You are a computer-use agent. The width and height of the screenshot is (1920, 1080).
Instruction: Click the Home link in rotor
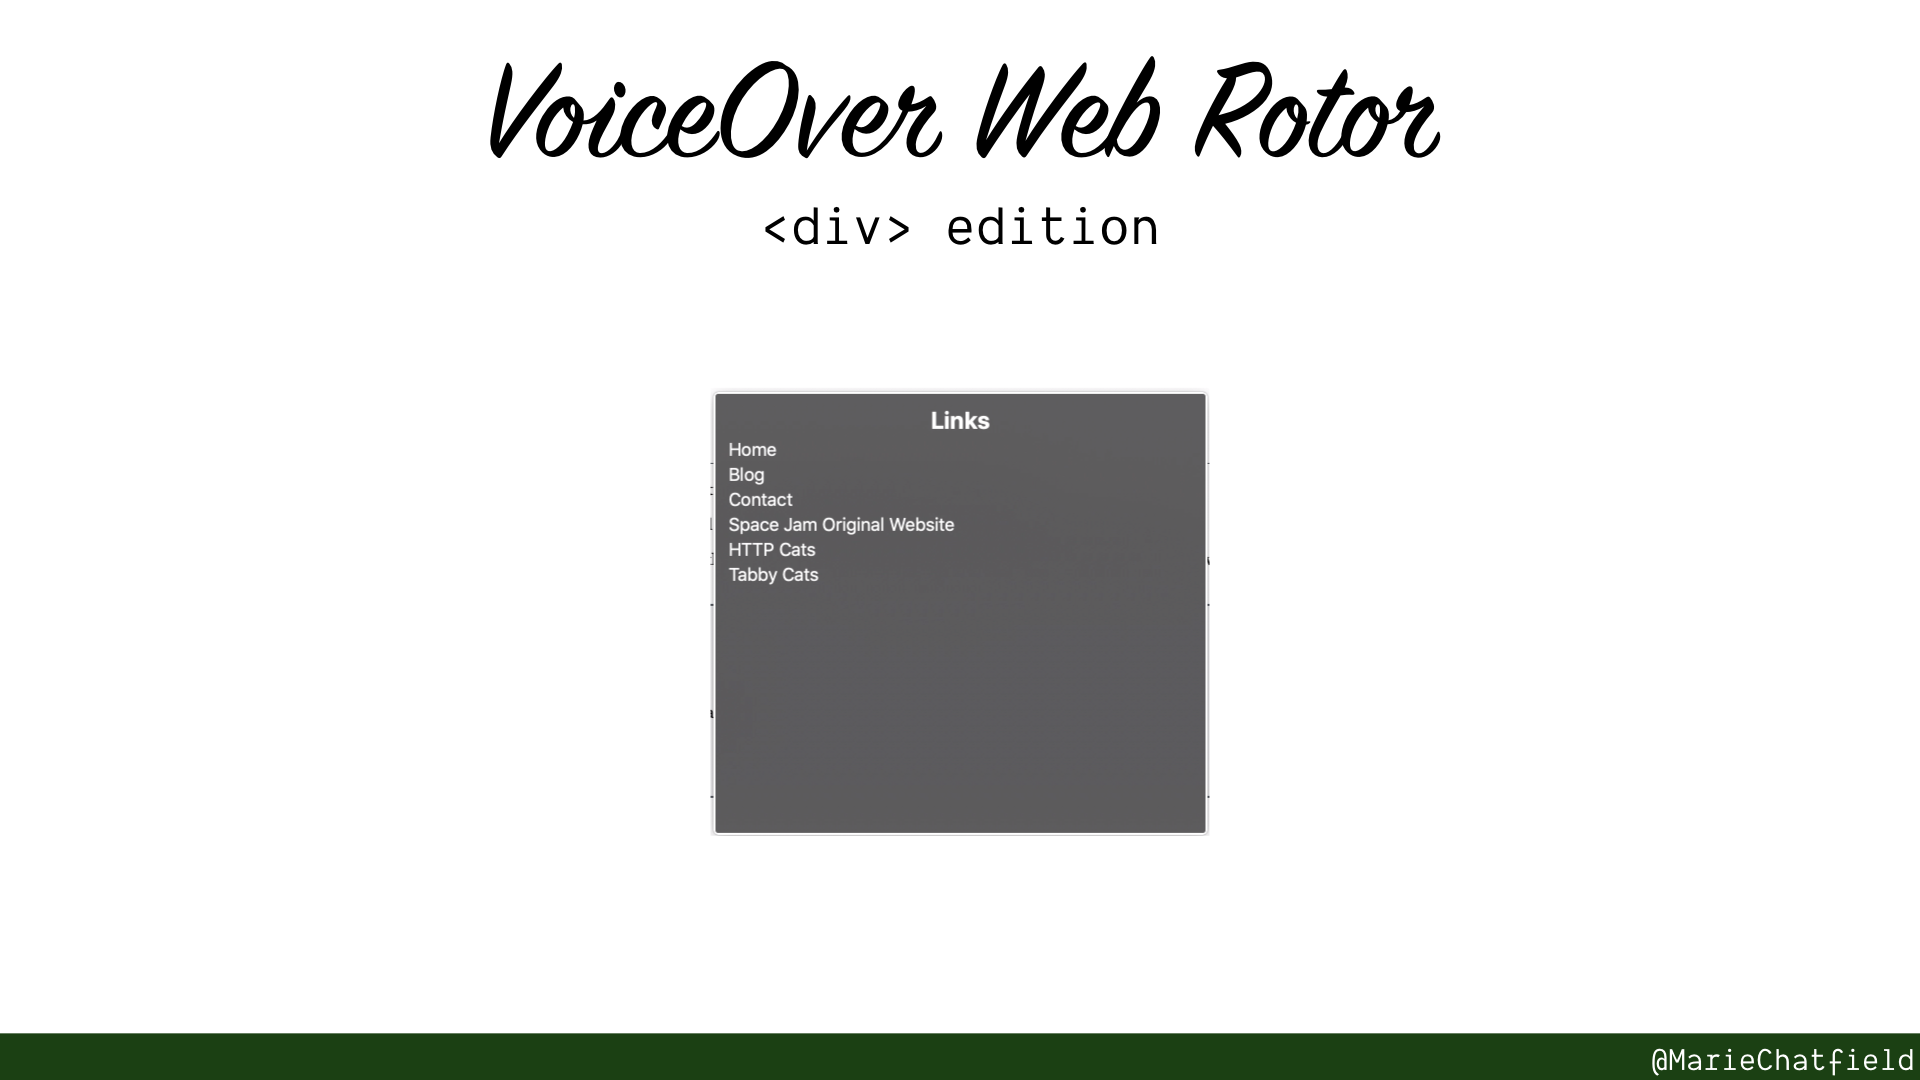click(752, 448)
